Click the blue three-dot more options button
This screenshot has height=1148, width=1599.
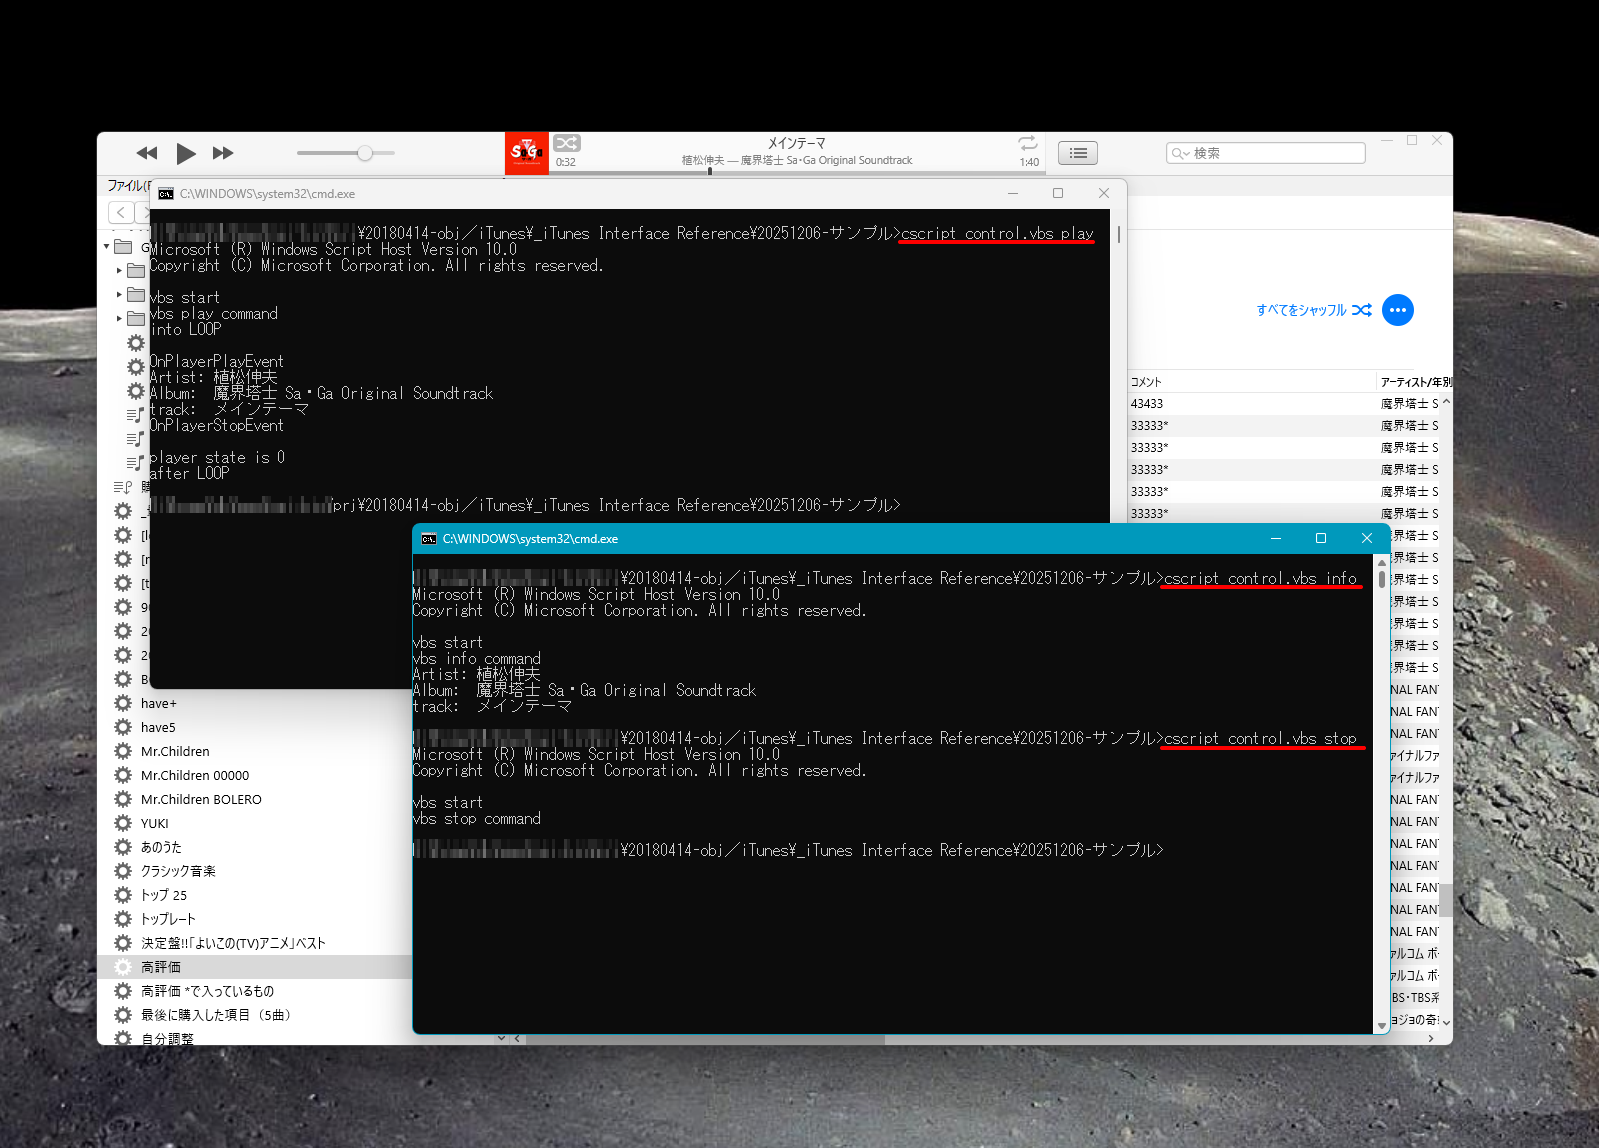pyautogui.click(x=1397, y=310)
